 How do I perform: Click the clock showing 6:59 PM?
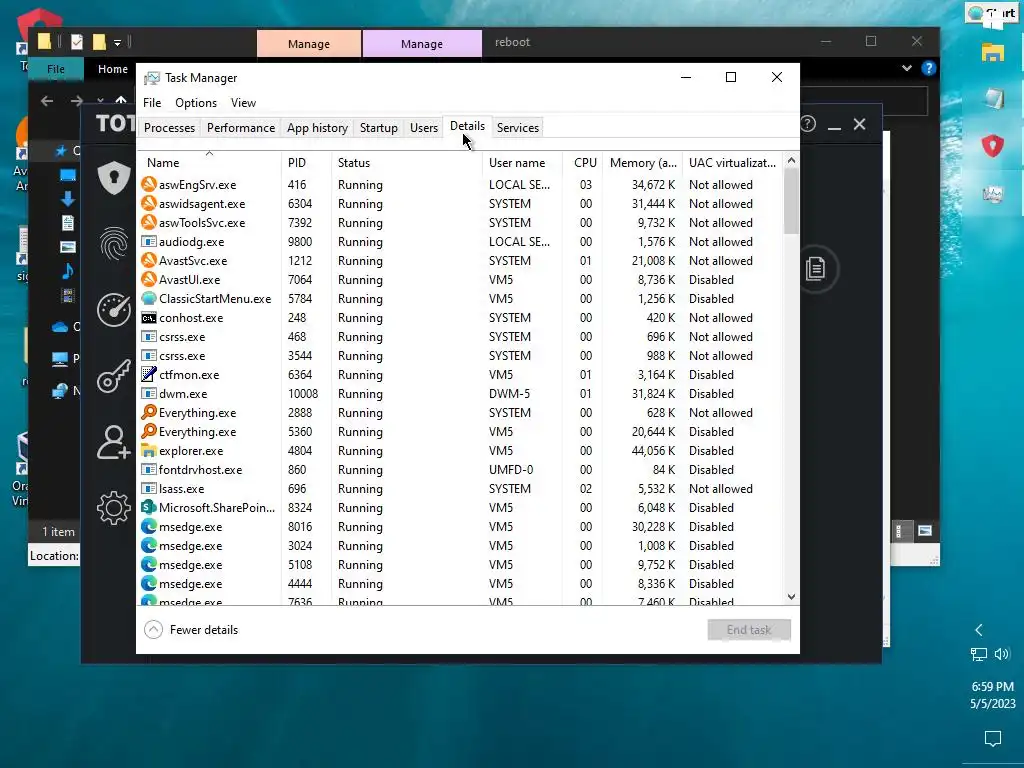(993, 686)
